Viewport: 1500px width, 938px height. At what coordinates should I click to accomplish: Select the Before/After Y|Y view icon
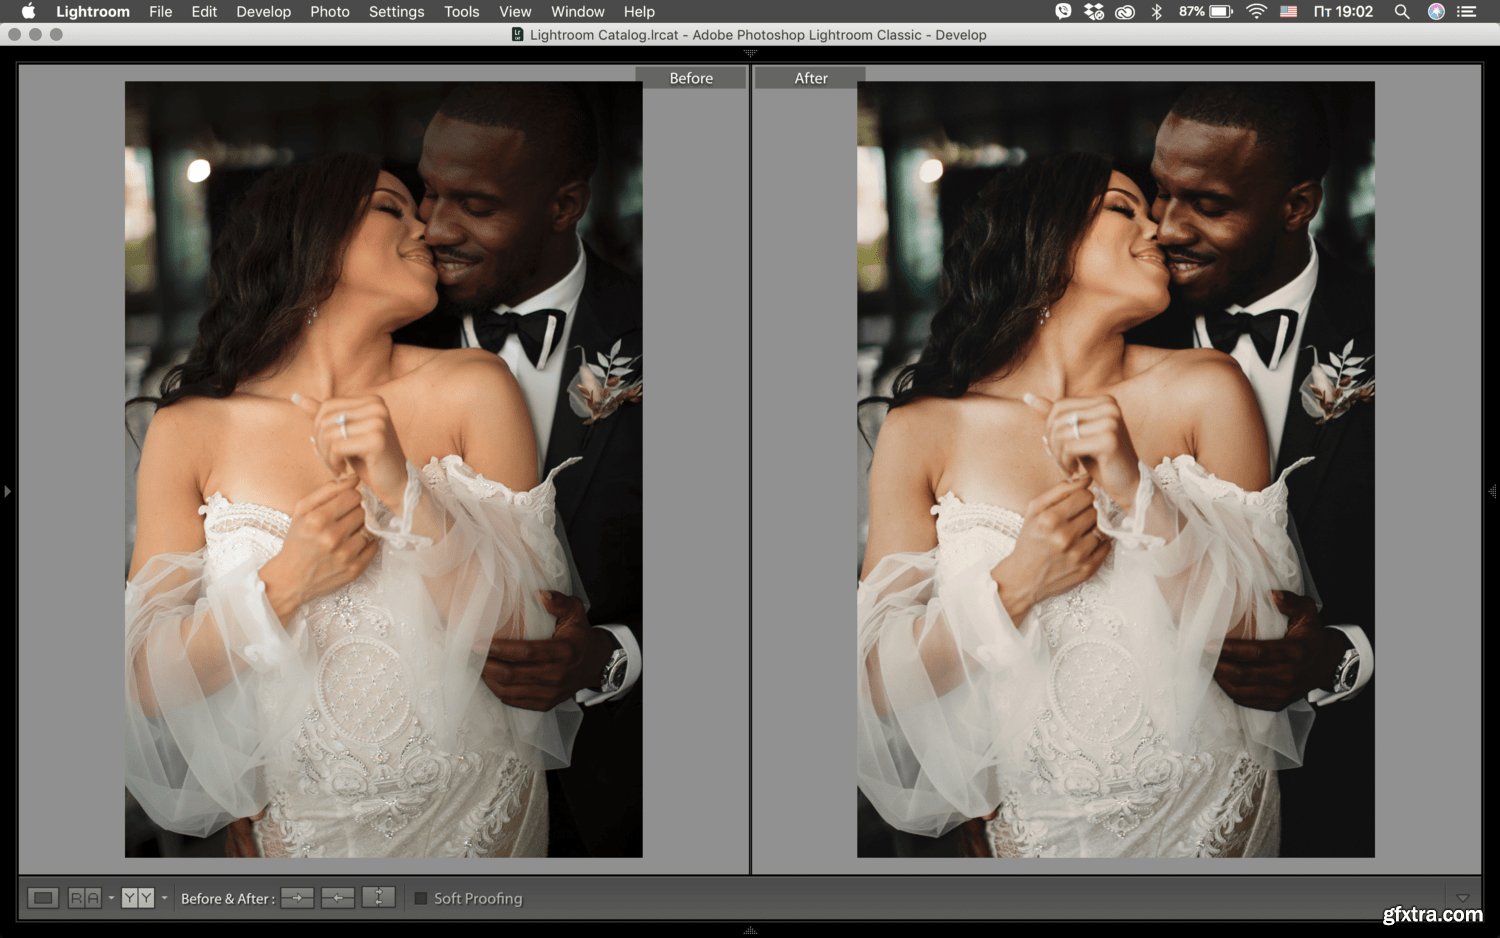[x=137, y=898]
